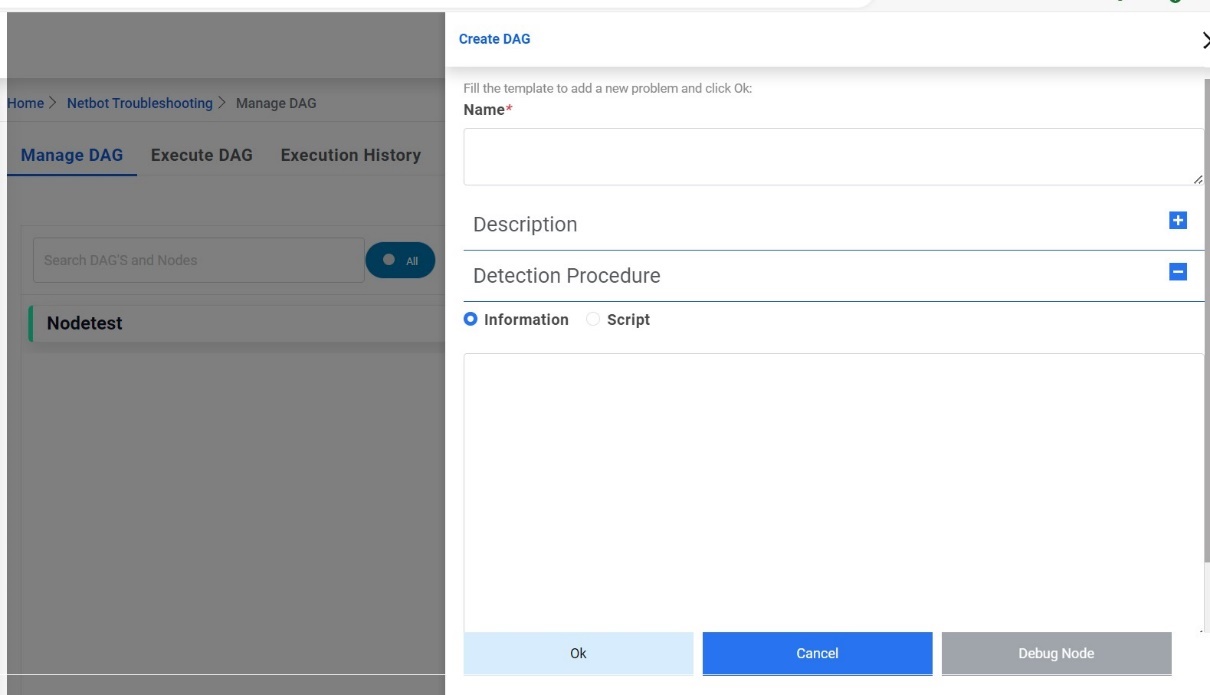Switch to the Execute DAG tab
1210x695 pixels.
click(202, 155)
